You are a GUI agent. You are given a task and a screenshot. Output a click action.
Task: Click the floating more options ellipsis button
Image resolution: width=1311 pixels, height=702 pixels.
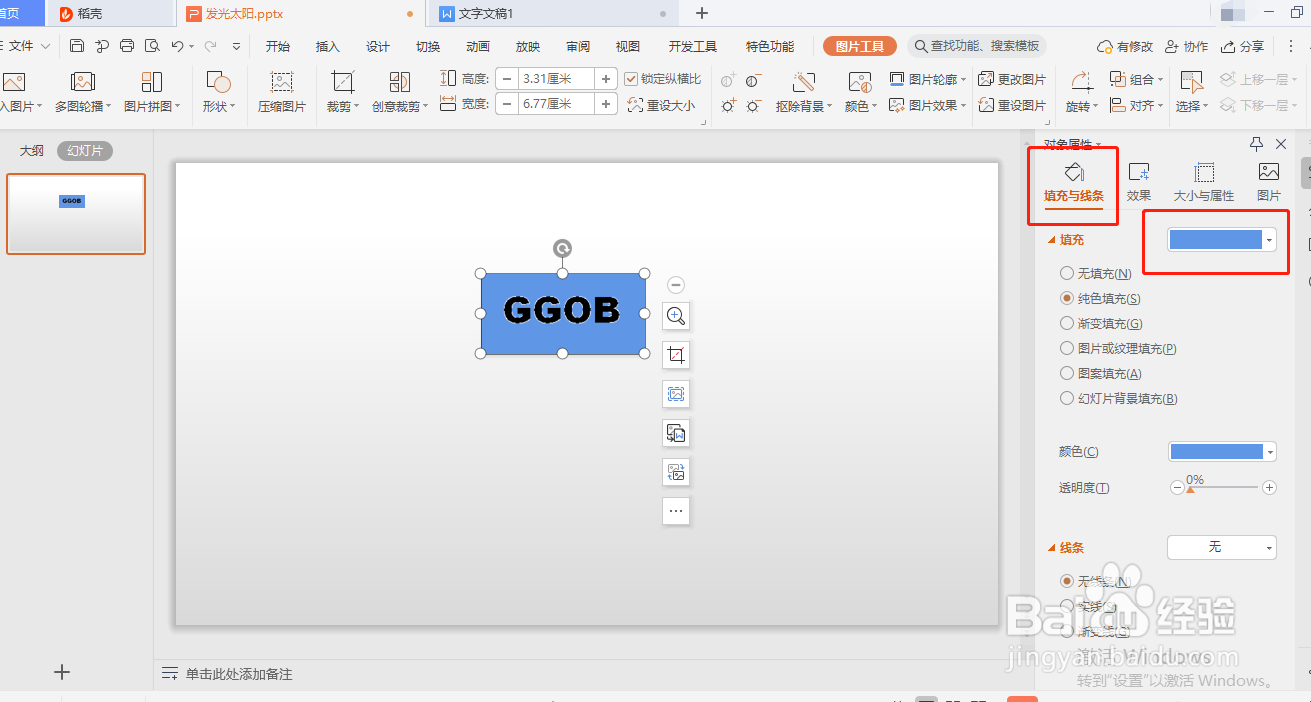pyautogui.click(x=676, y=511)
